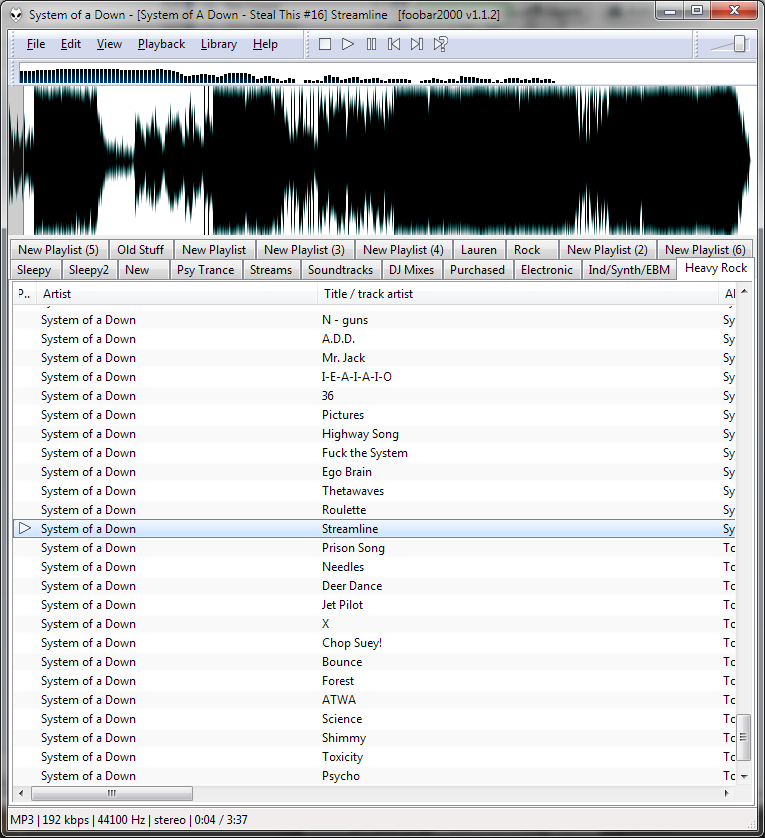Open the Lauren playlist tab
Image resolution: width=765 pixels, height=838 pixels.
point(479,250)
